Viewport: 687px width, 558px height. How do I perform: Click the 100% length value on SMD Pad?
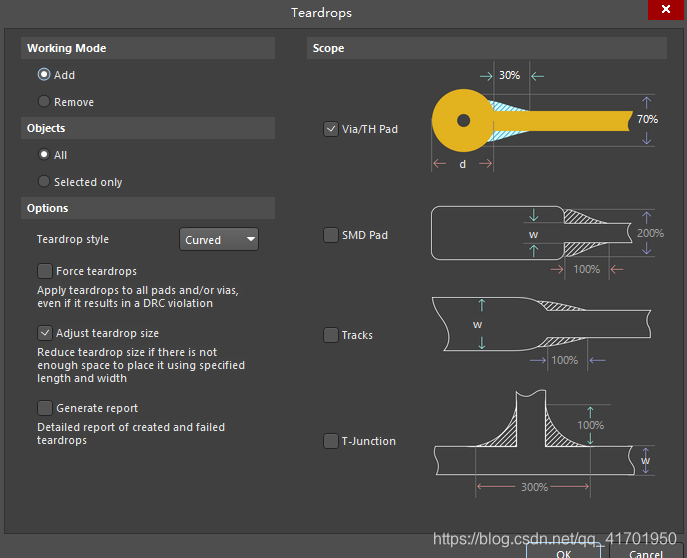[586, 269]
